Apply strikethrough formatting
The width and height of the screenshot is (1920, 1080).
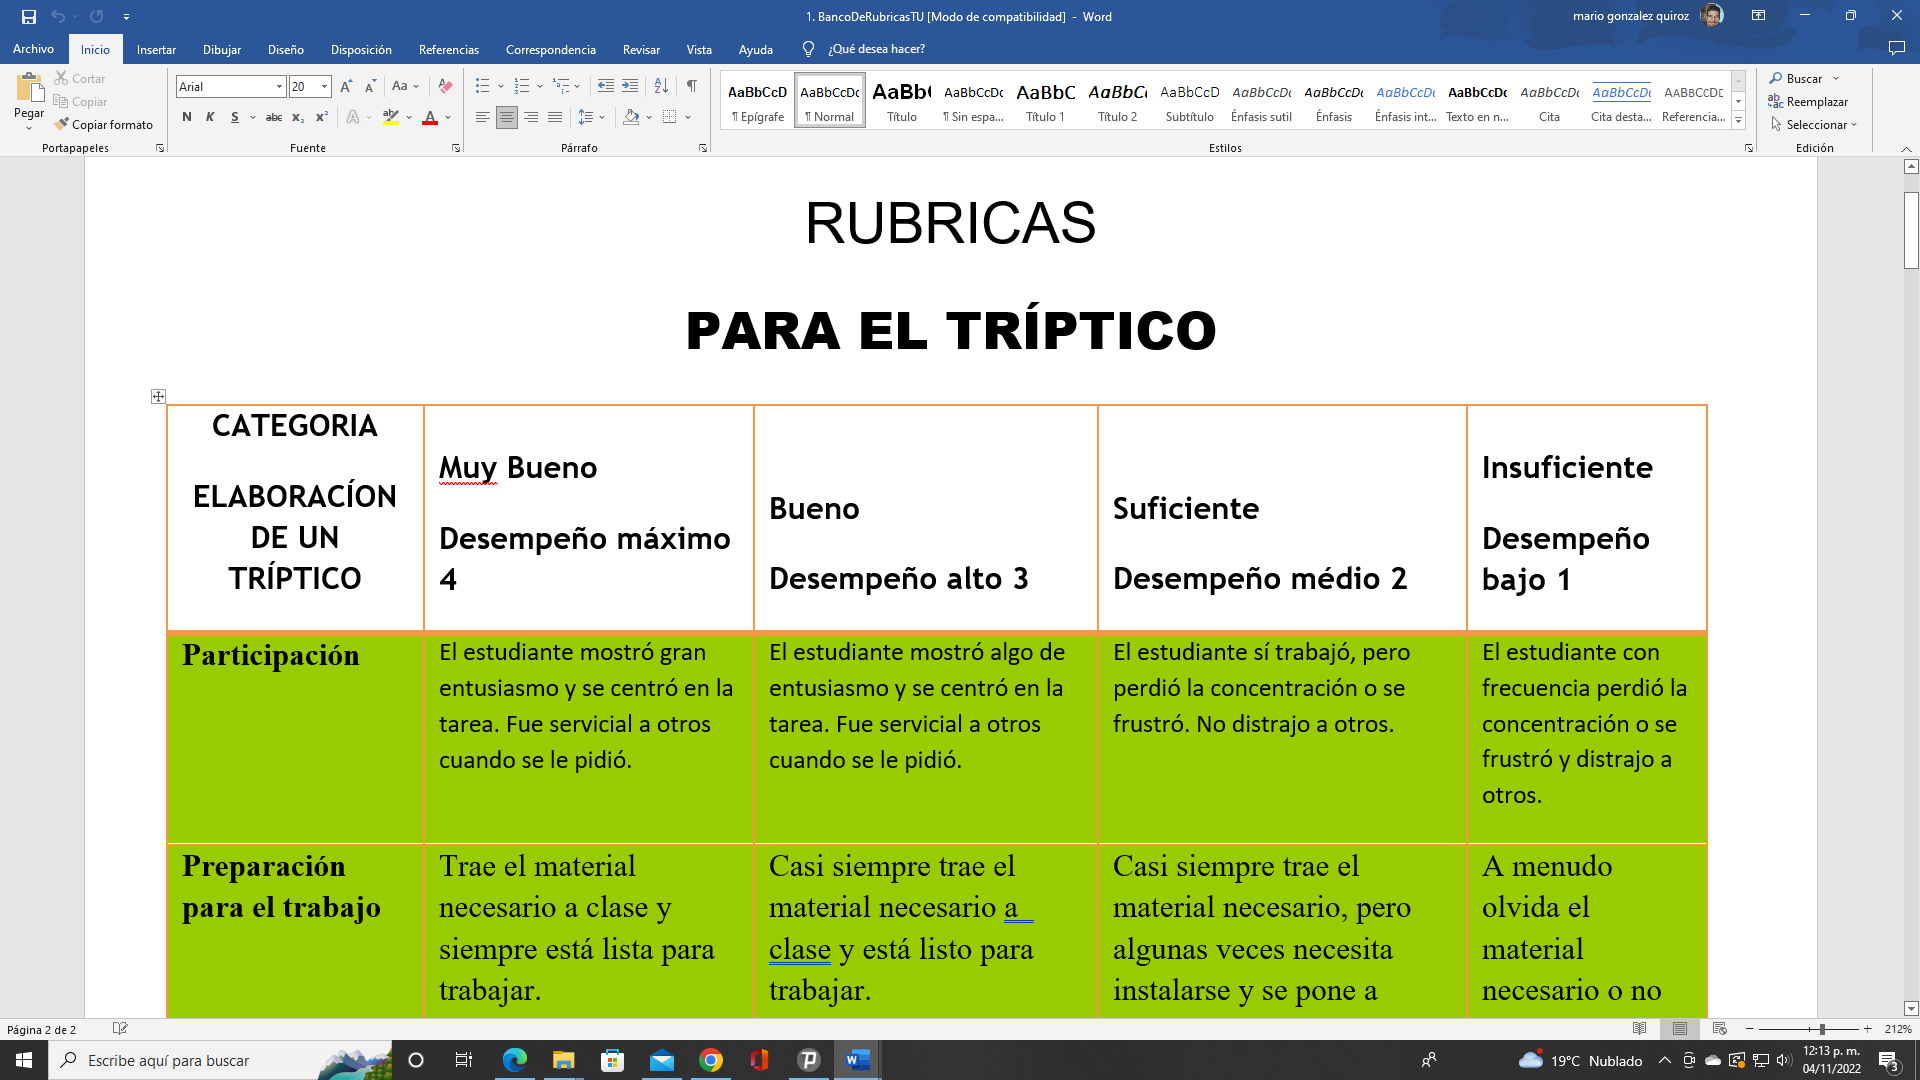273,117
